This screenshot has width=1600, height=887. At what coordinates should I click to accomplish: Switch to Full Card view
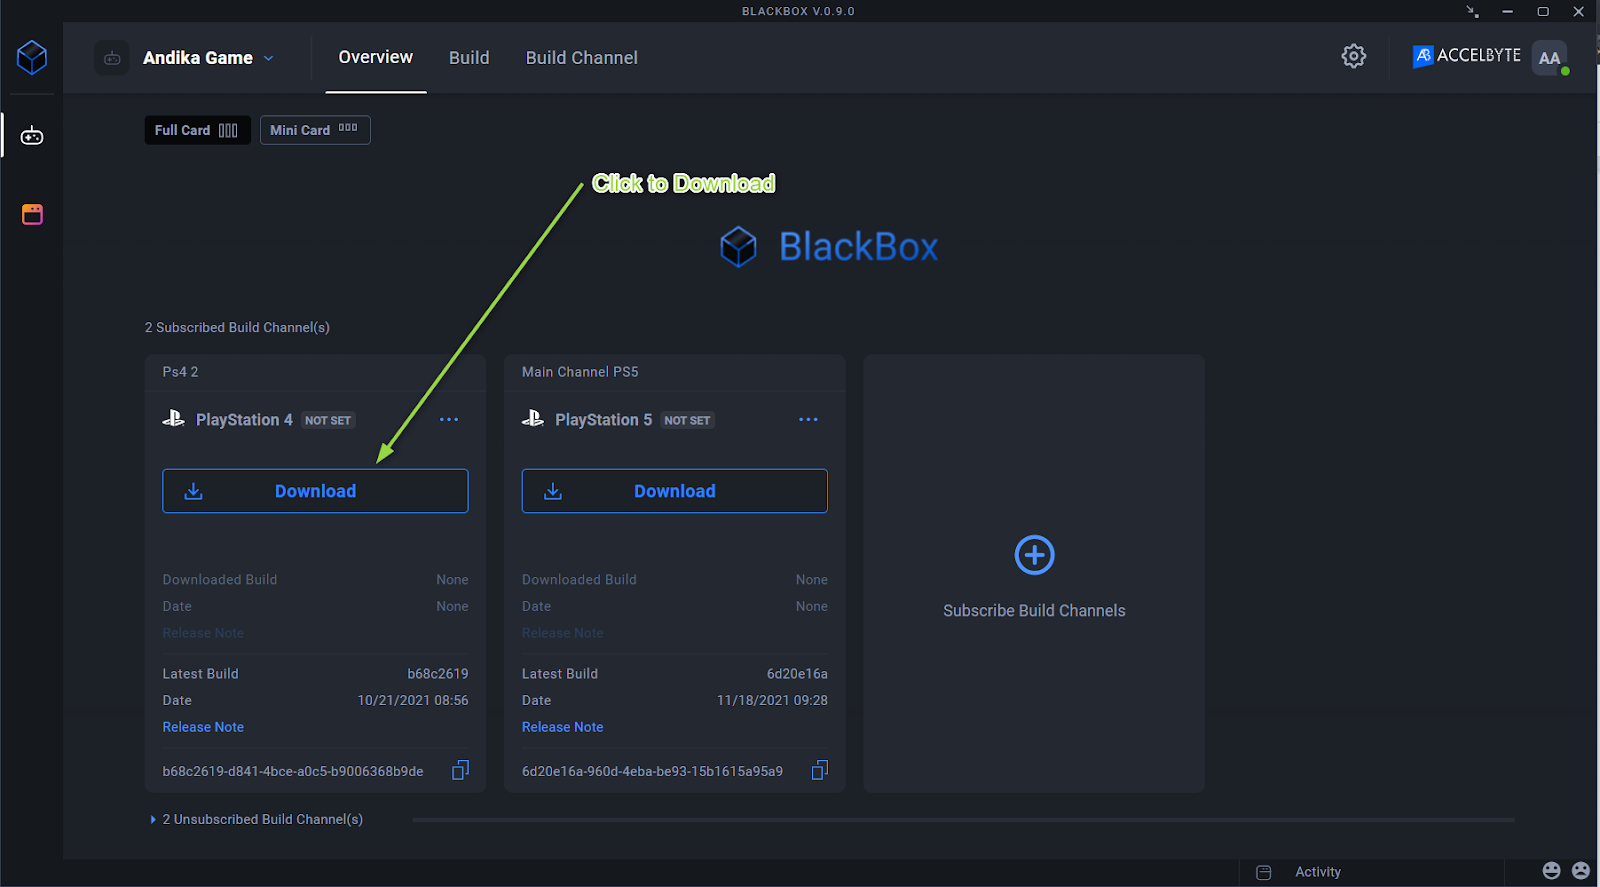(x=197, y=130)
